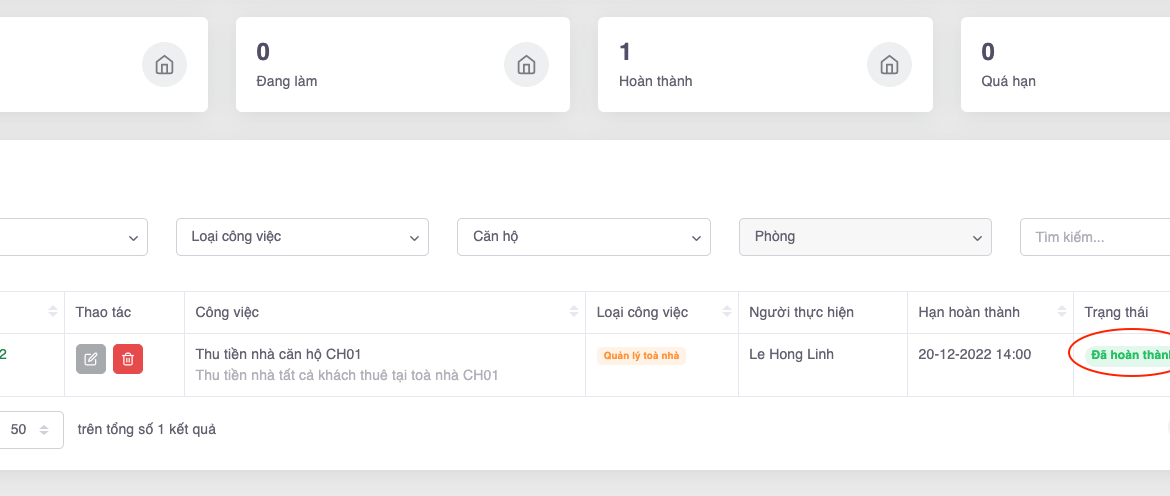The height and width of the screenshot is (496, 1170).
Task: Open the Loại công việc dropdown filter
Action: click(302, 237)
